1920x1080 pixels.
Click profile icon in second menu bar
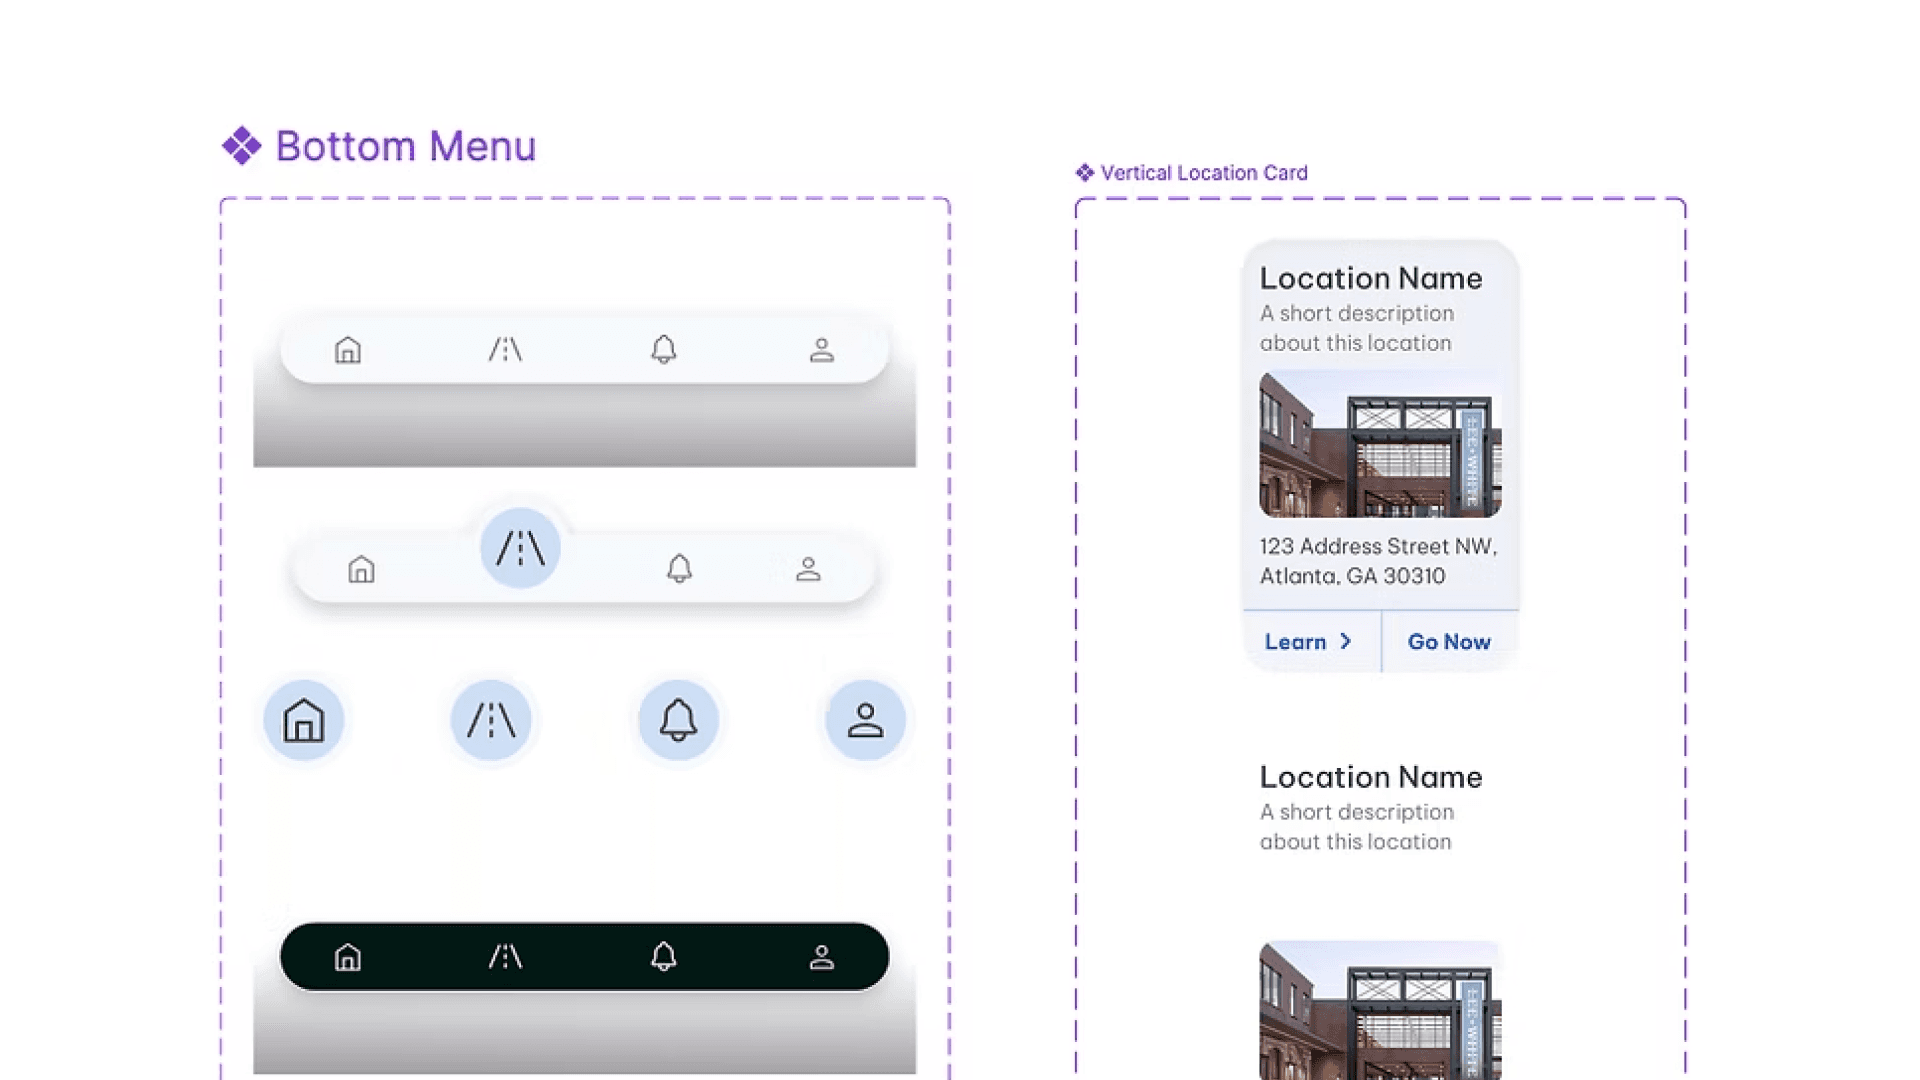808,570
